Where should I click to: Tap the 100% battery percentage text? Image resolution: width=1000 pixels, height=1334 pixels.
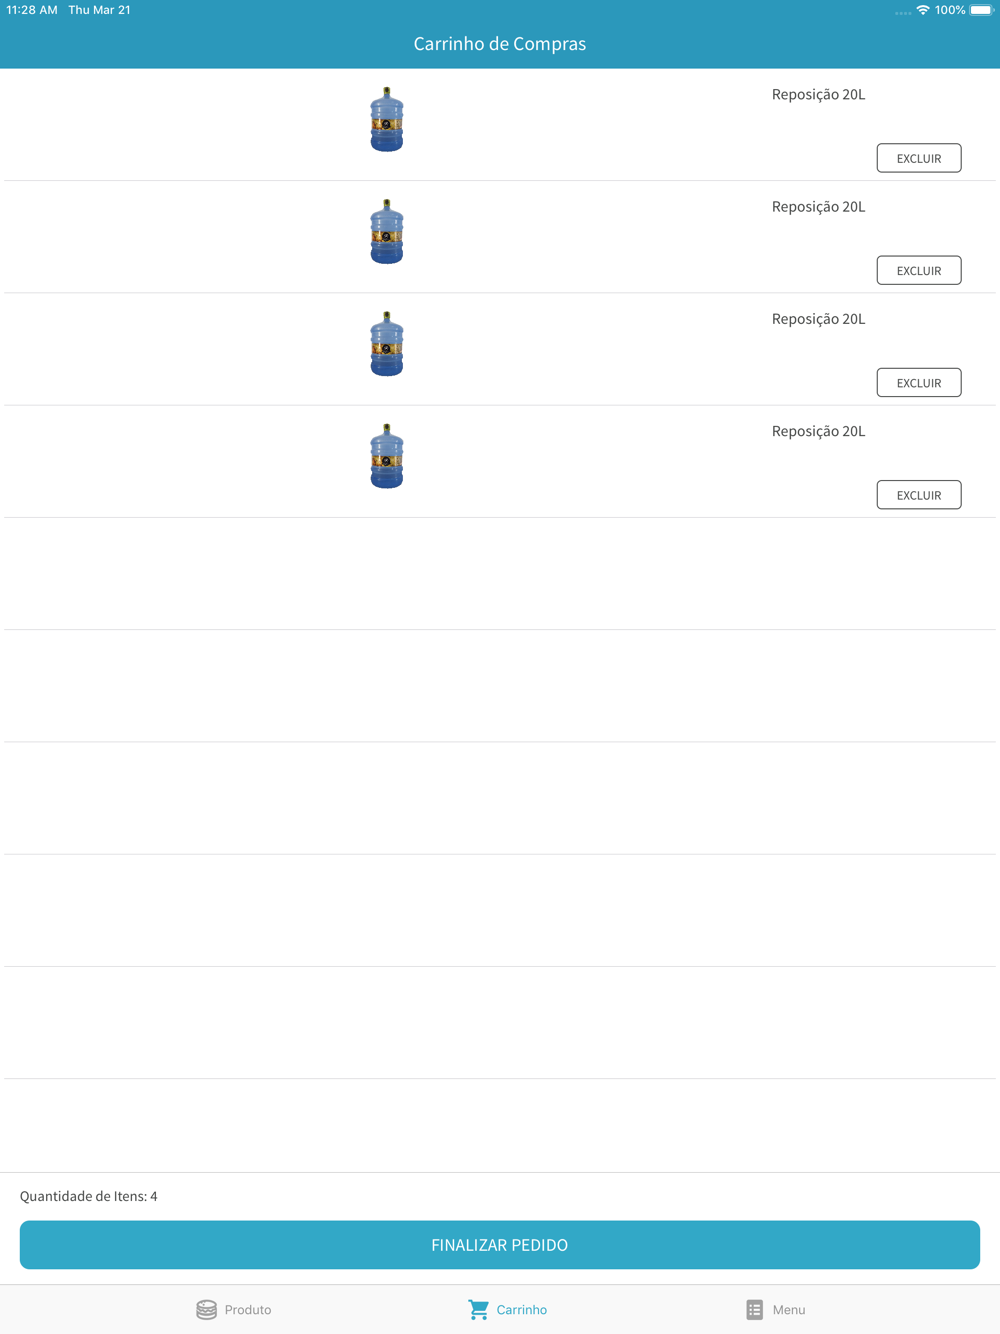[x=950, y=10]
